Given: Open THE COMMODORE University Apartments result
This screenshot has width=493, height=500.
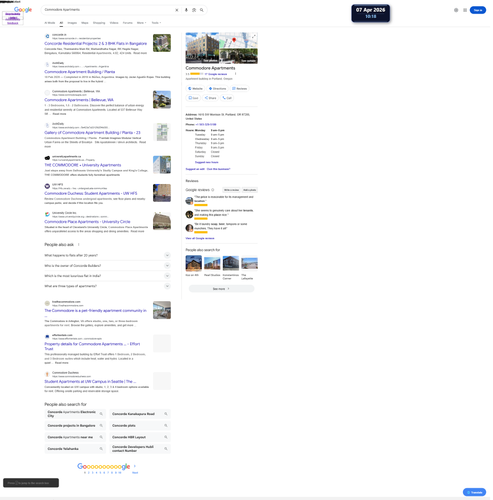Looking at the screenshot, I should tap(83, 165).
